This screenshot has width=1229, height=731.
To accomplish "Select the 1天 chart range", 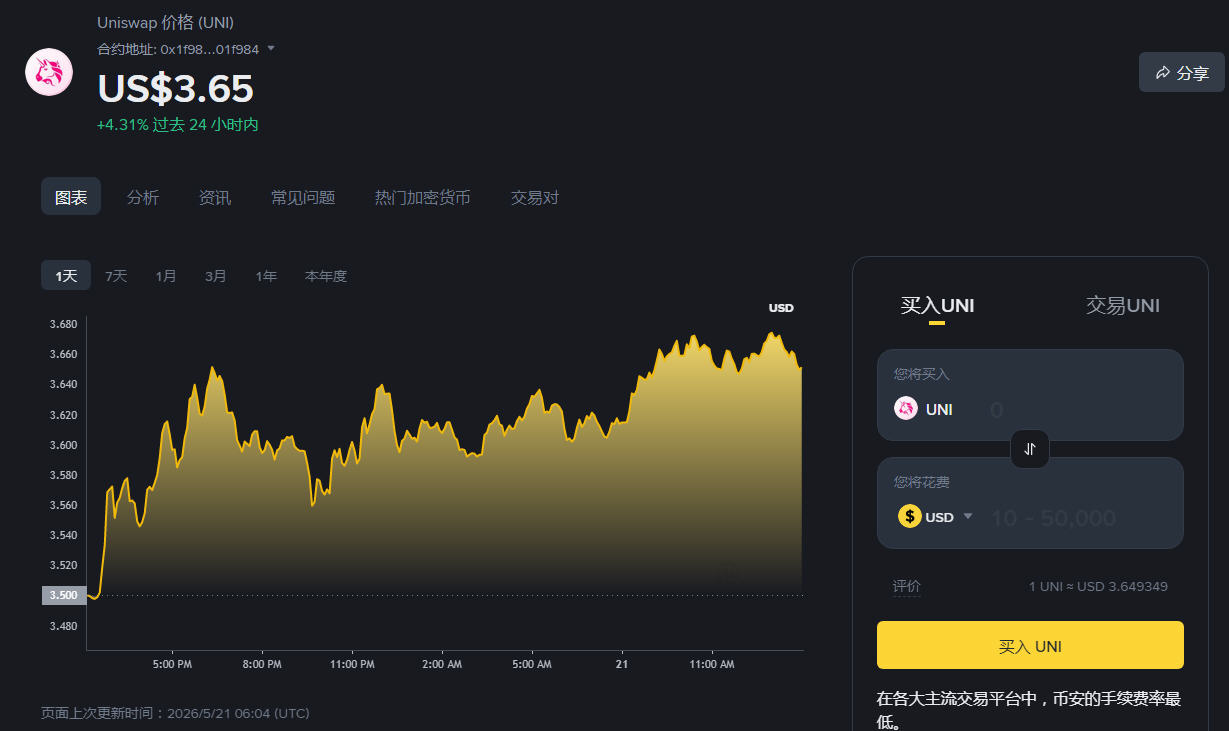I will (x=66, y=276).
